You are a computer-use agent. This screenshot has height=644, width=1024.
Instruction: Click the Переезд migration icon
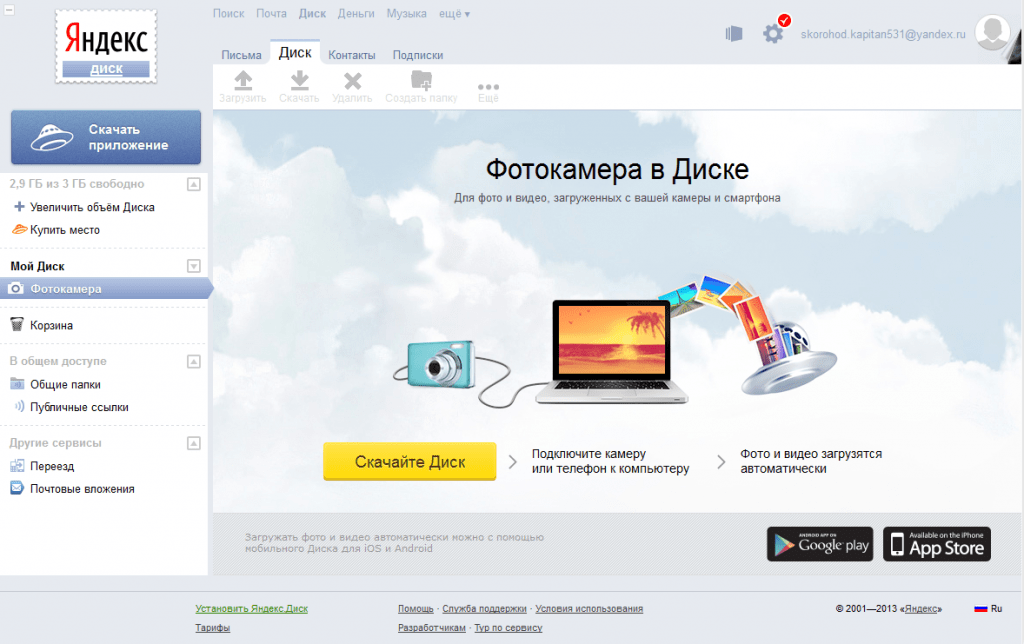pos(17,466)
